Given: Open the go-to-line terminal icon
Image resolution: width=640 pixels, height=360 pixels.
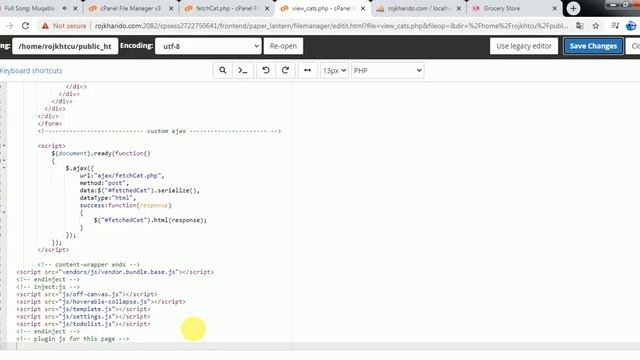Looking at the screenshot, I should click(x=243, y=71).
